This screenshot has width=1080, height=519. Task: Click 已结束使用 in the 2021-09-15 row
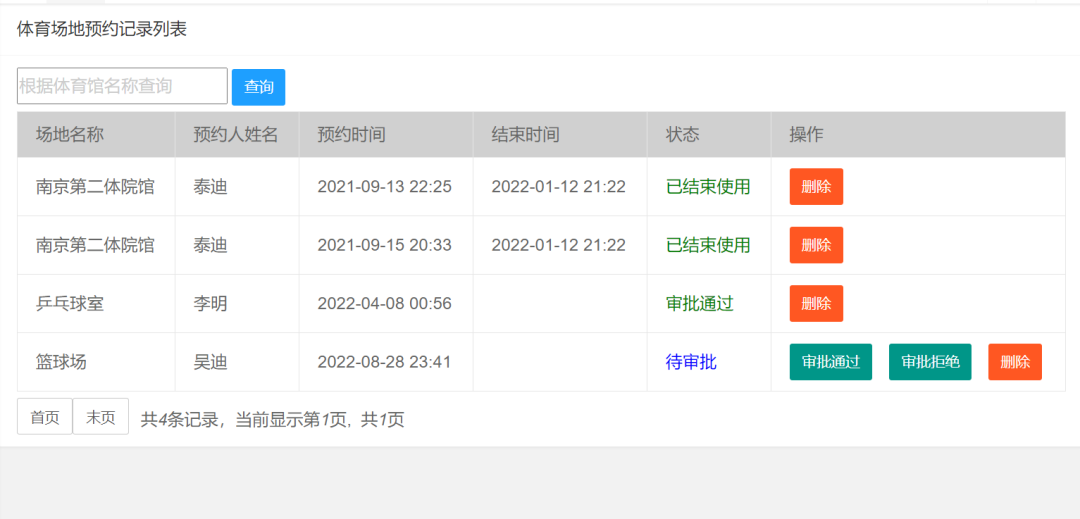[708, 245]
